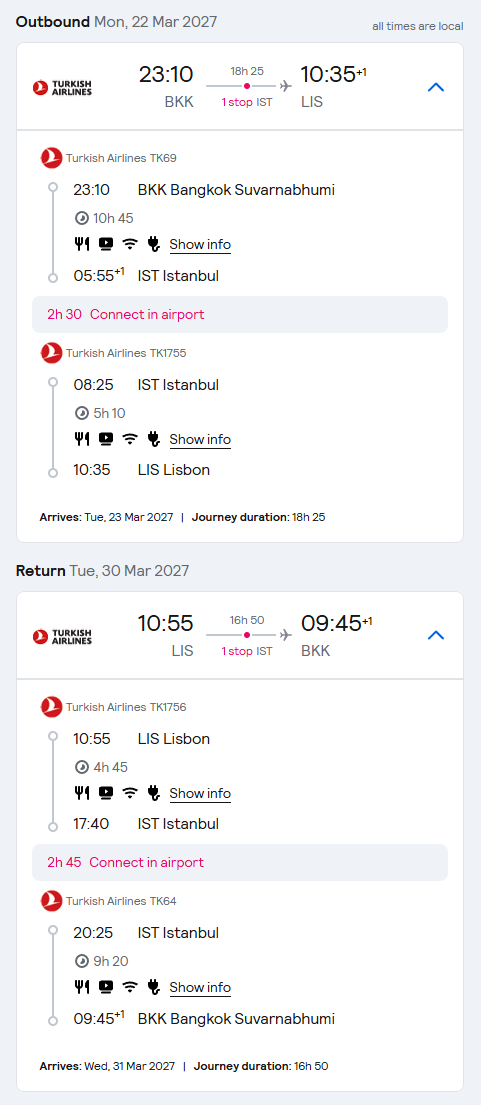Click the meal icon for flight TK1756
481x1105 pixels.
(82, 793)
